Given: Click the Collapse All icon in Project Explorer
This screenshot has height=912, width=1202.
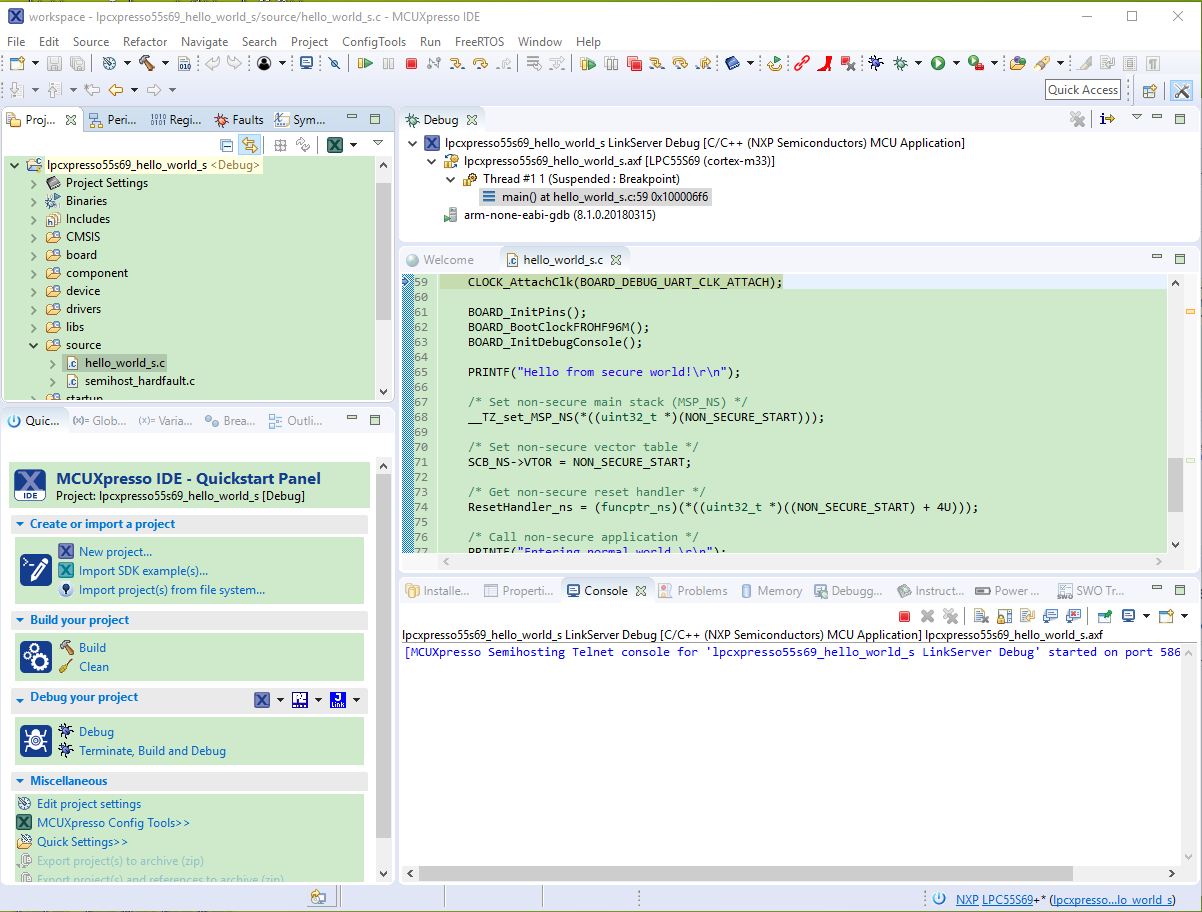Looking at the screenshot, I should click(226, 145).
